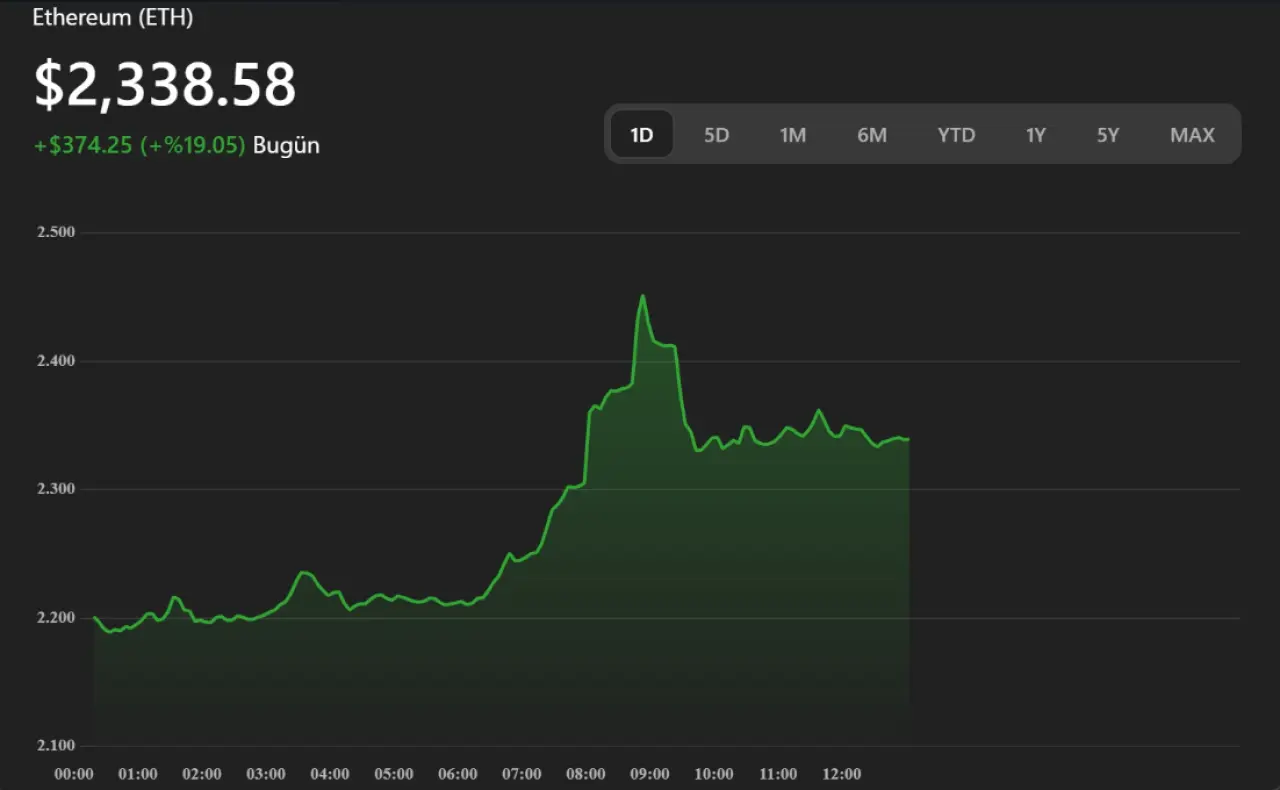The height and width of the screenshot is (790, 1280).
Task: Click the 07:00 time axis label
Action: 522,774
